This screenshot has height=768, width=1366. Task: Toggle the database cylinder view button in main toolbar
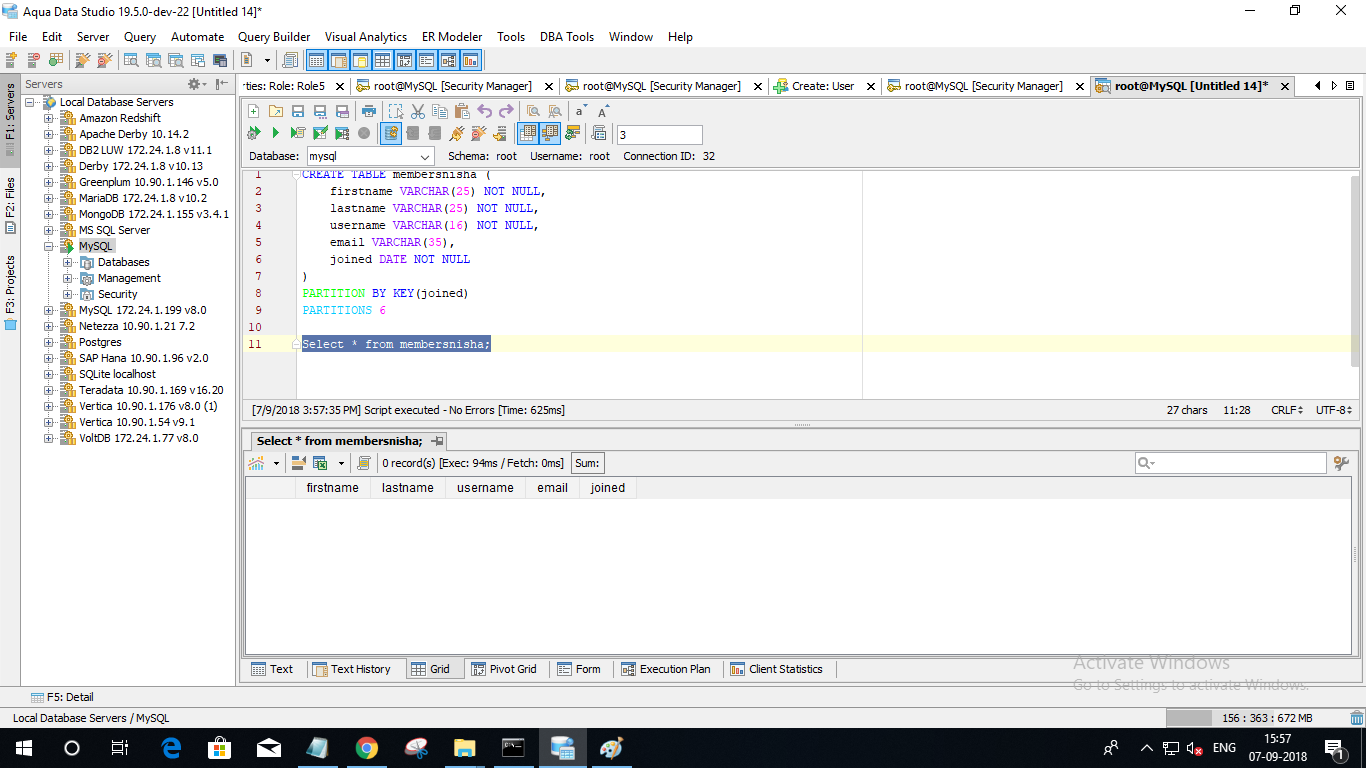pos(360,60)
